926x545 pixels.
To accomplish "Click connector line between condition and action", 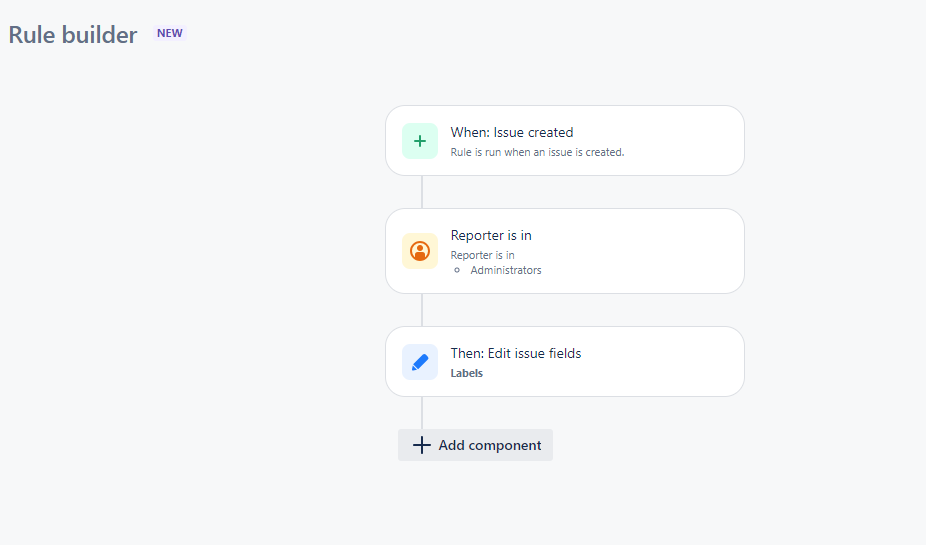I will (x=422, y=310).
